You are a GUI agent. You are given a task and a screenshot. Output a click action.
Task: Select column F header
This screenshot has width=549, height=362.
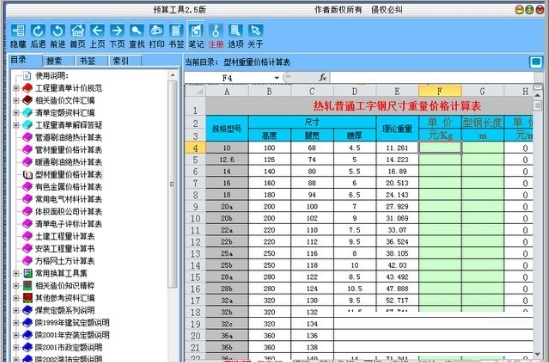pos(440,91)
